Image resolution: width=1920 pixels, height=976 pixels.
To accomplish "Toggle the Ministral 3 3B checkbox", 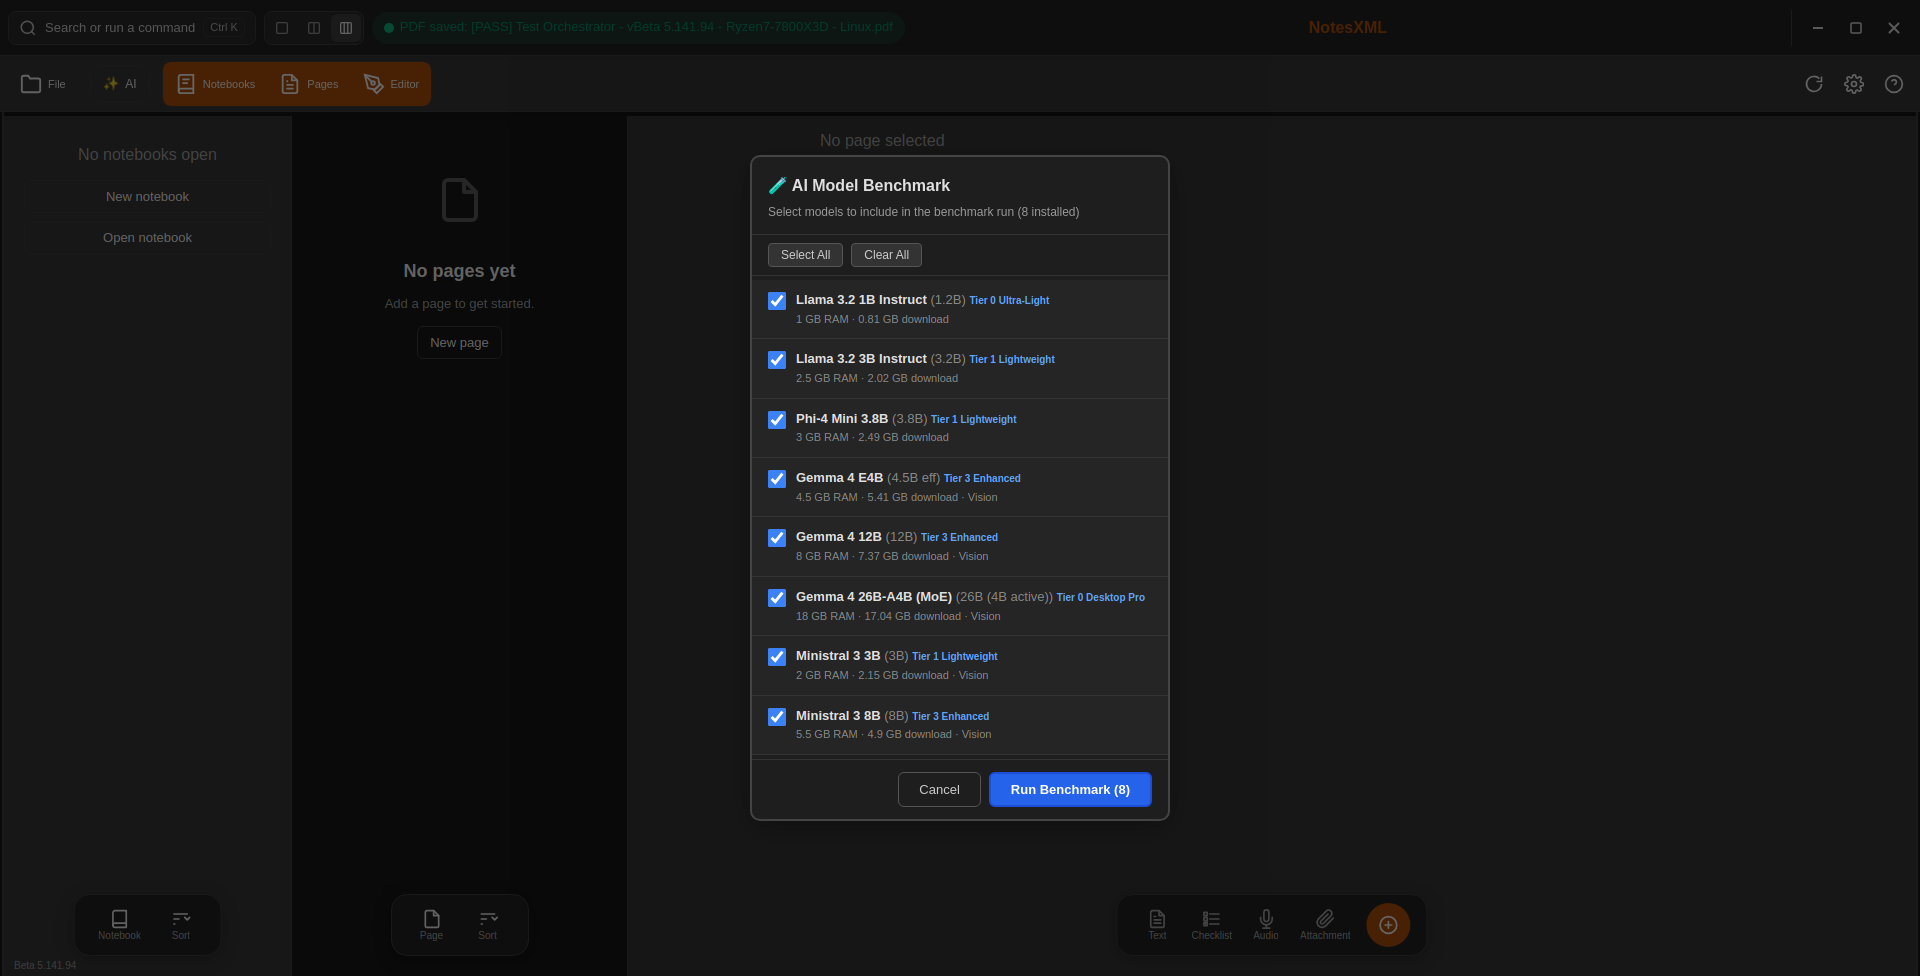I will (x=777, y=657).
